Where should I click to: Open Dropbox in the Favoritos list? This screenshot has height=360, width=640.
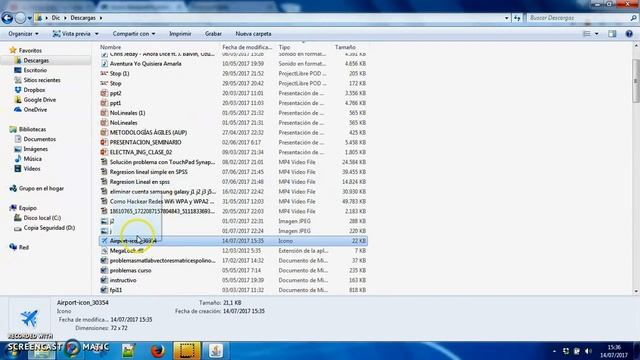tap(34, 90)
